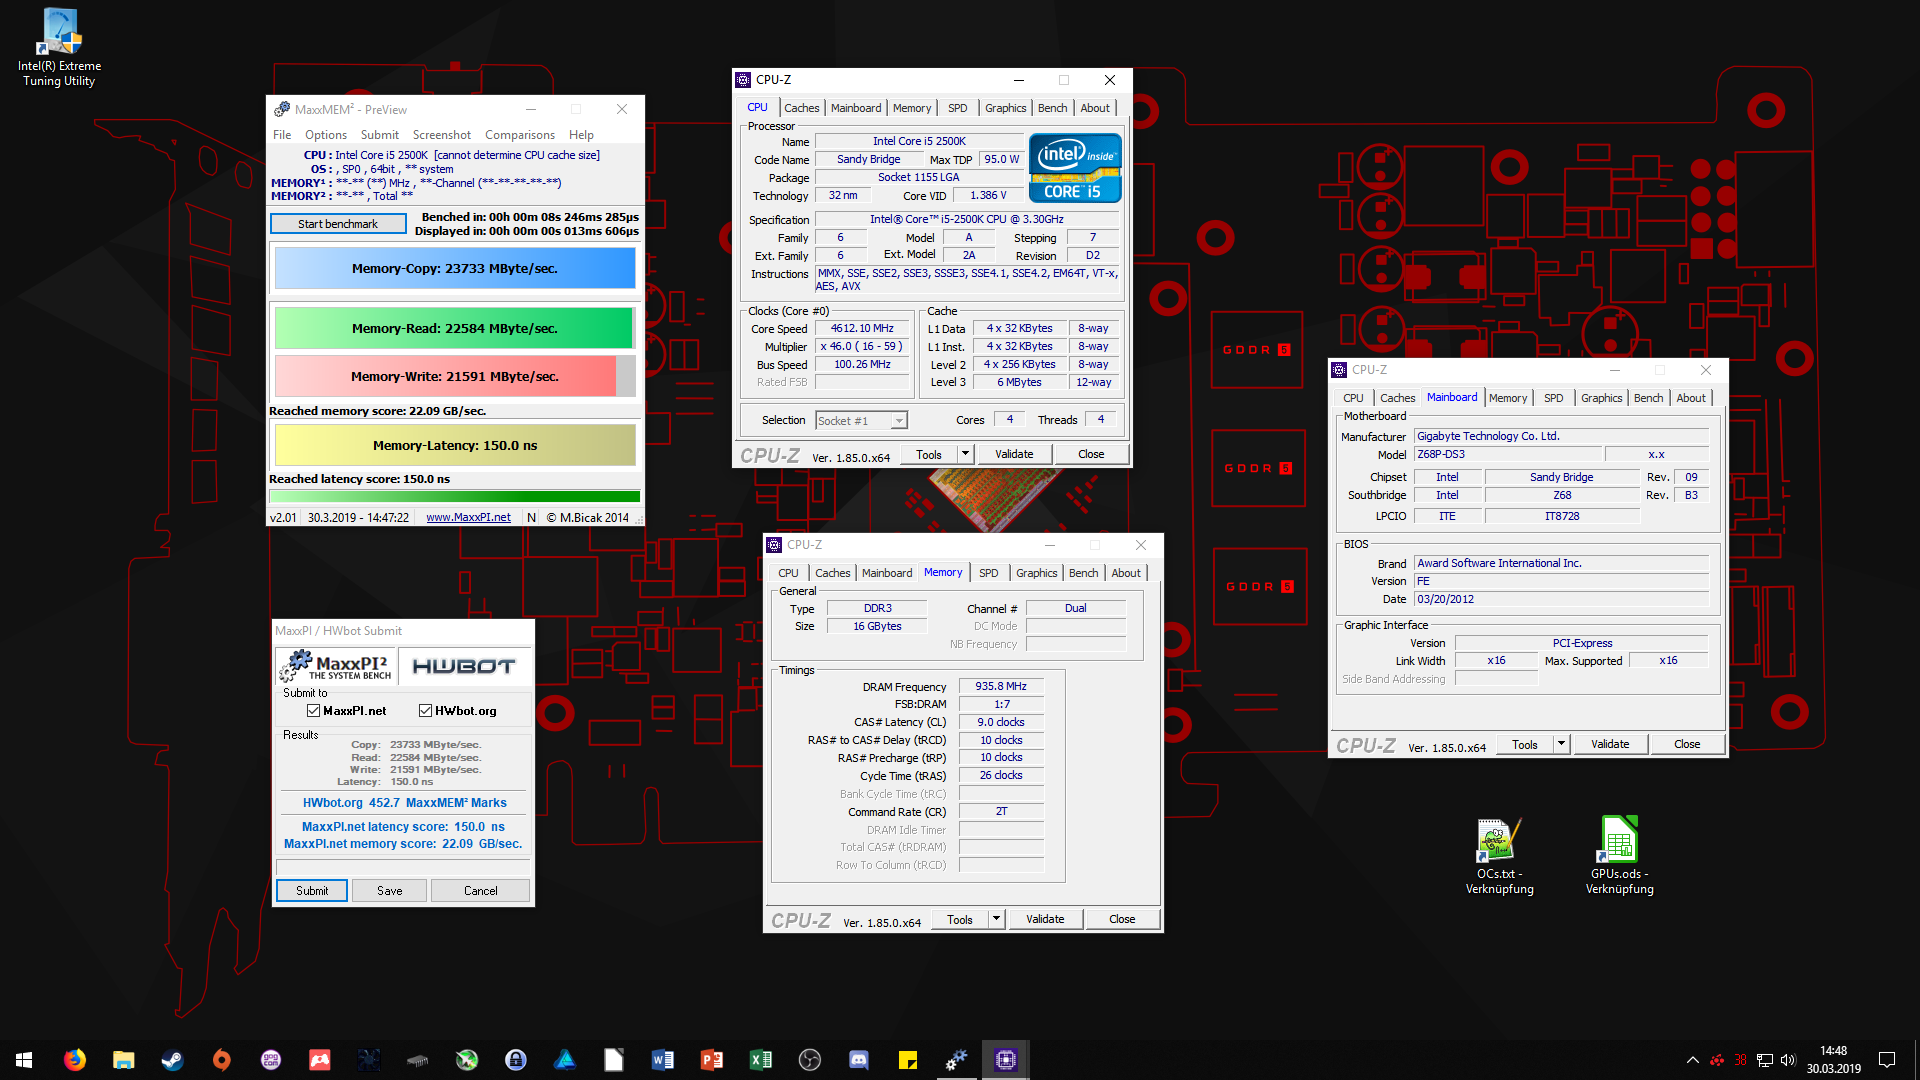Open the Screenshot menu in MaxxMEM²
Viewport: 1920px width, 1080px height.
click(441, 135)
